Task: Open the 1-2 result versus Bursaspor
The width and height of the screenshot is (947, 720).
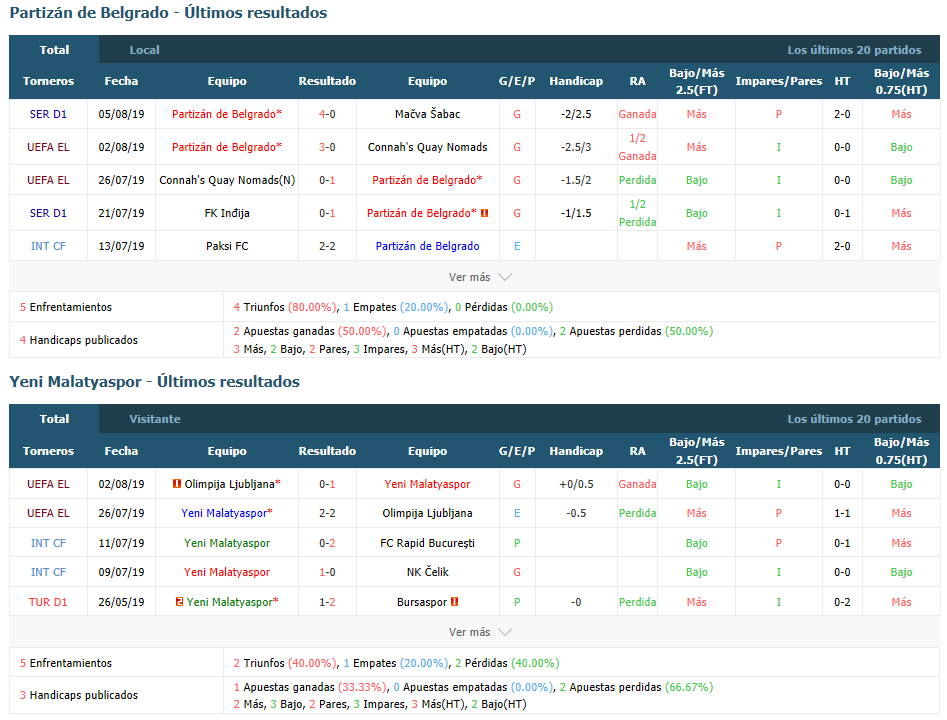Action: coord(327,602)
